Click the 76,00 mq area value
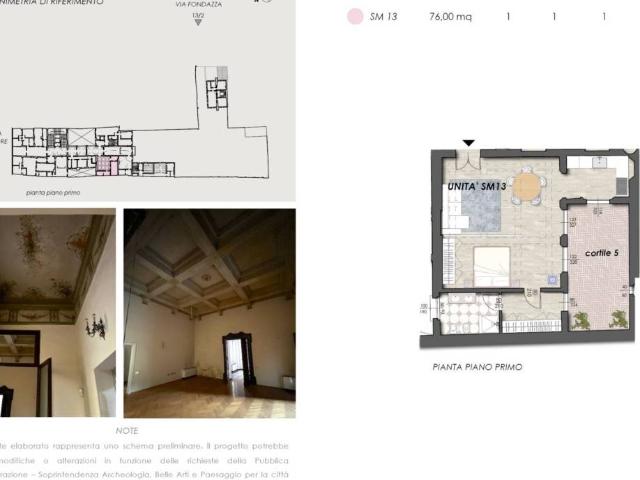Screen dimensions: 640x480 pos(450,17)
